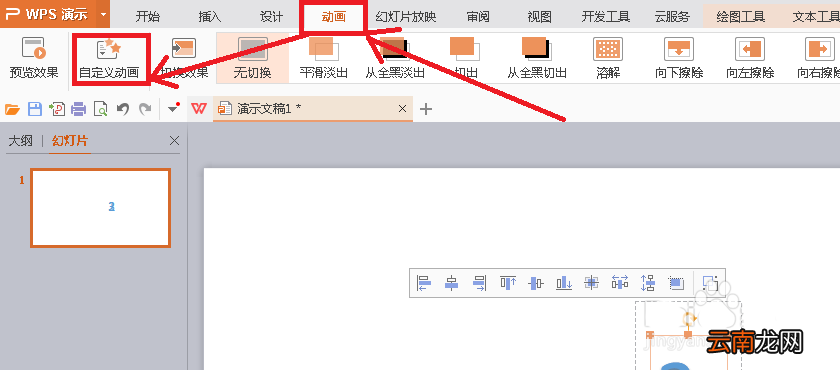Select the 动画 ribbon tab
Image resolution: width=840 pixels, height=370 pixels.
click(x=334, y=17)
